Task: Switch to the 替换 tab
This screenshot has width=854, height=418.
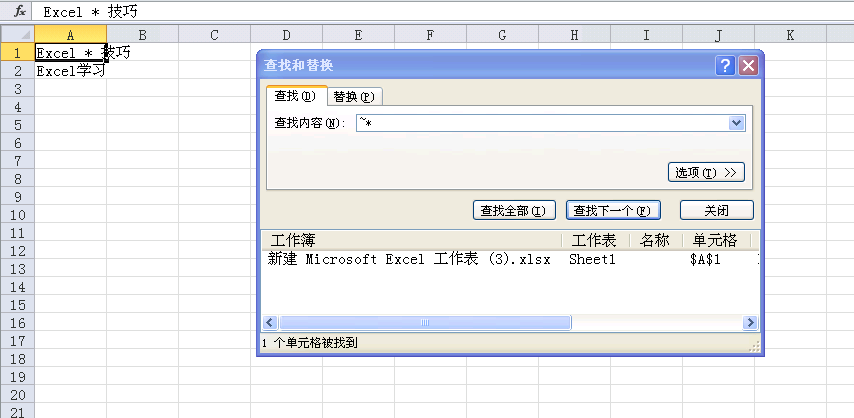Action: tap(354, 97)
